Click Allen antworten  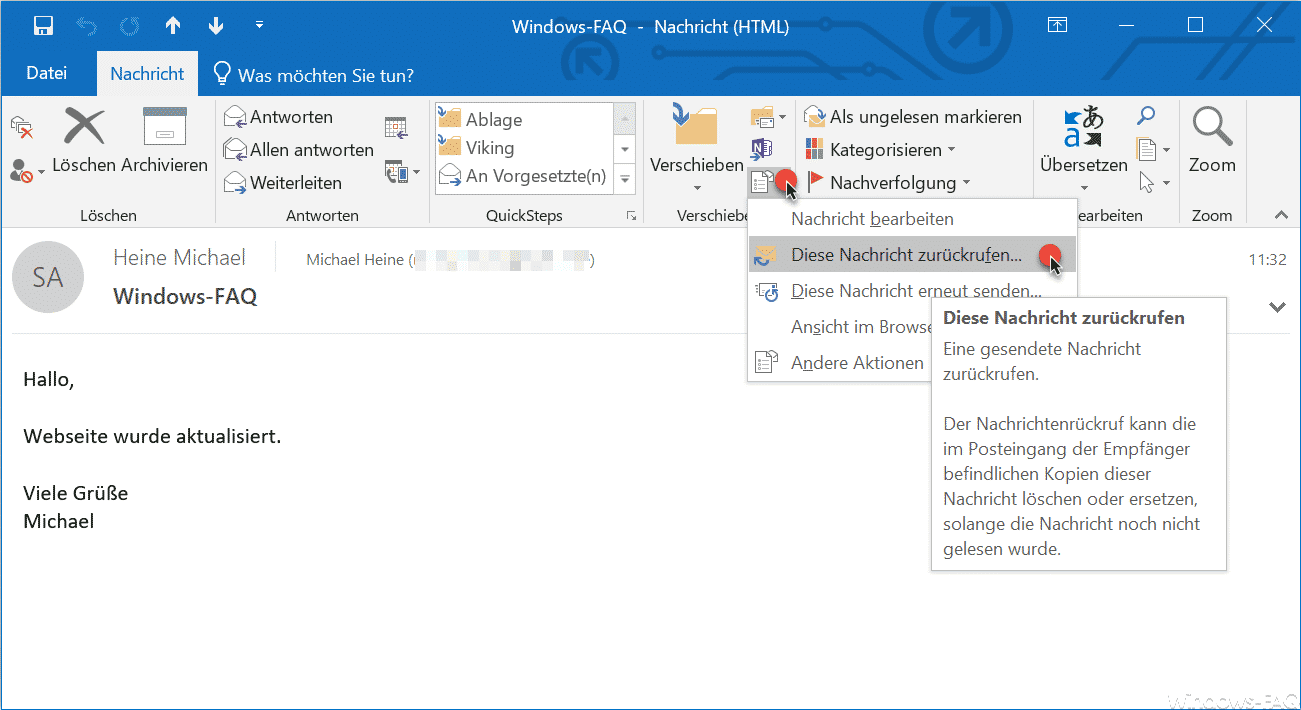point(298,150)
